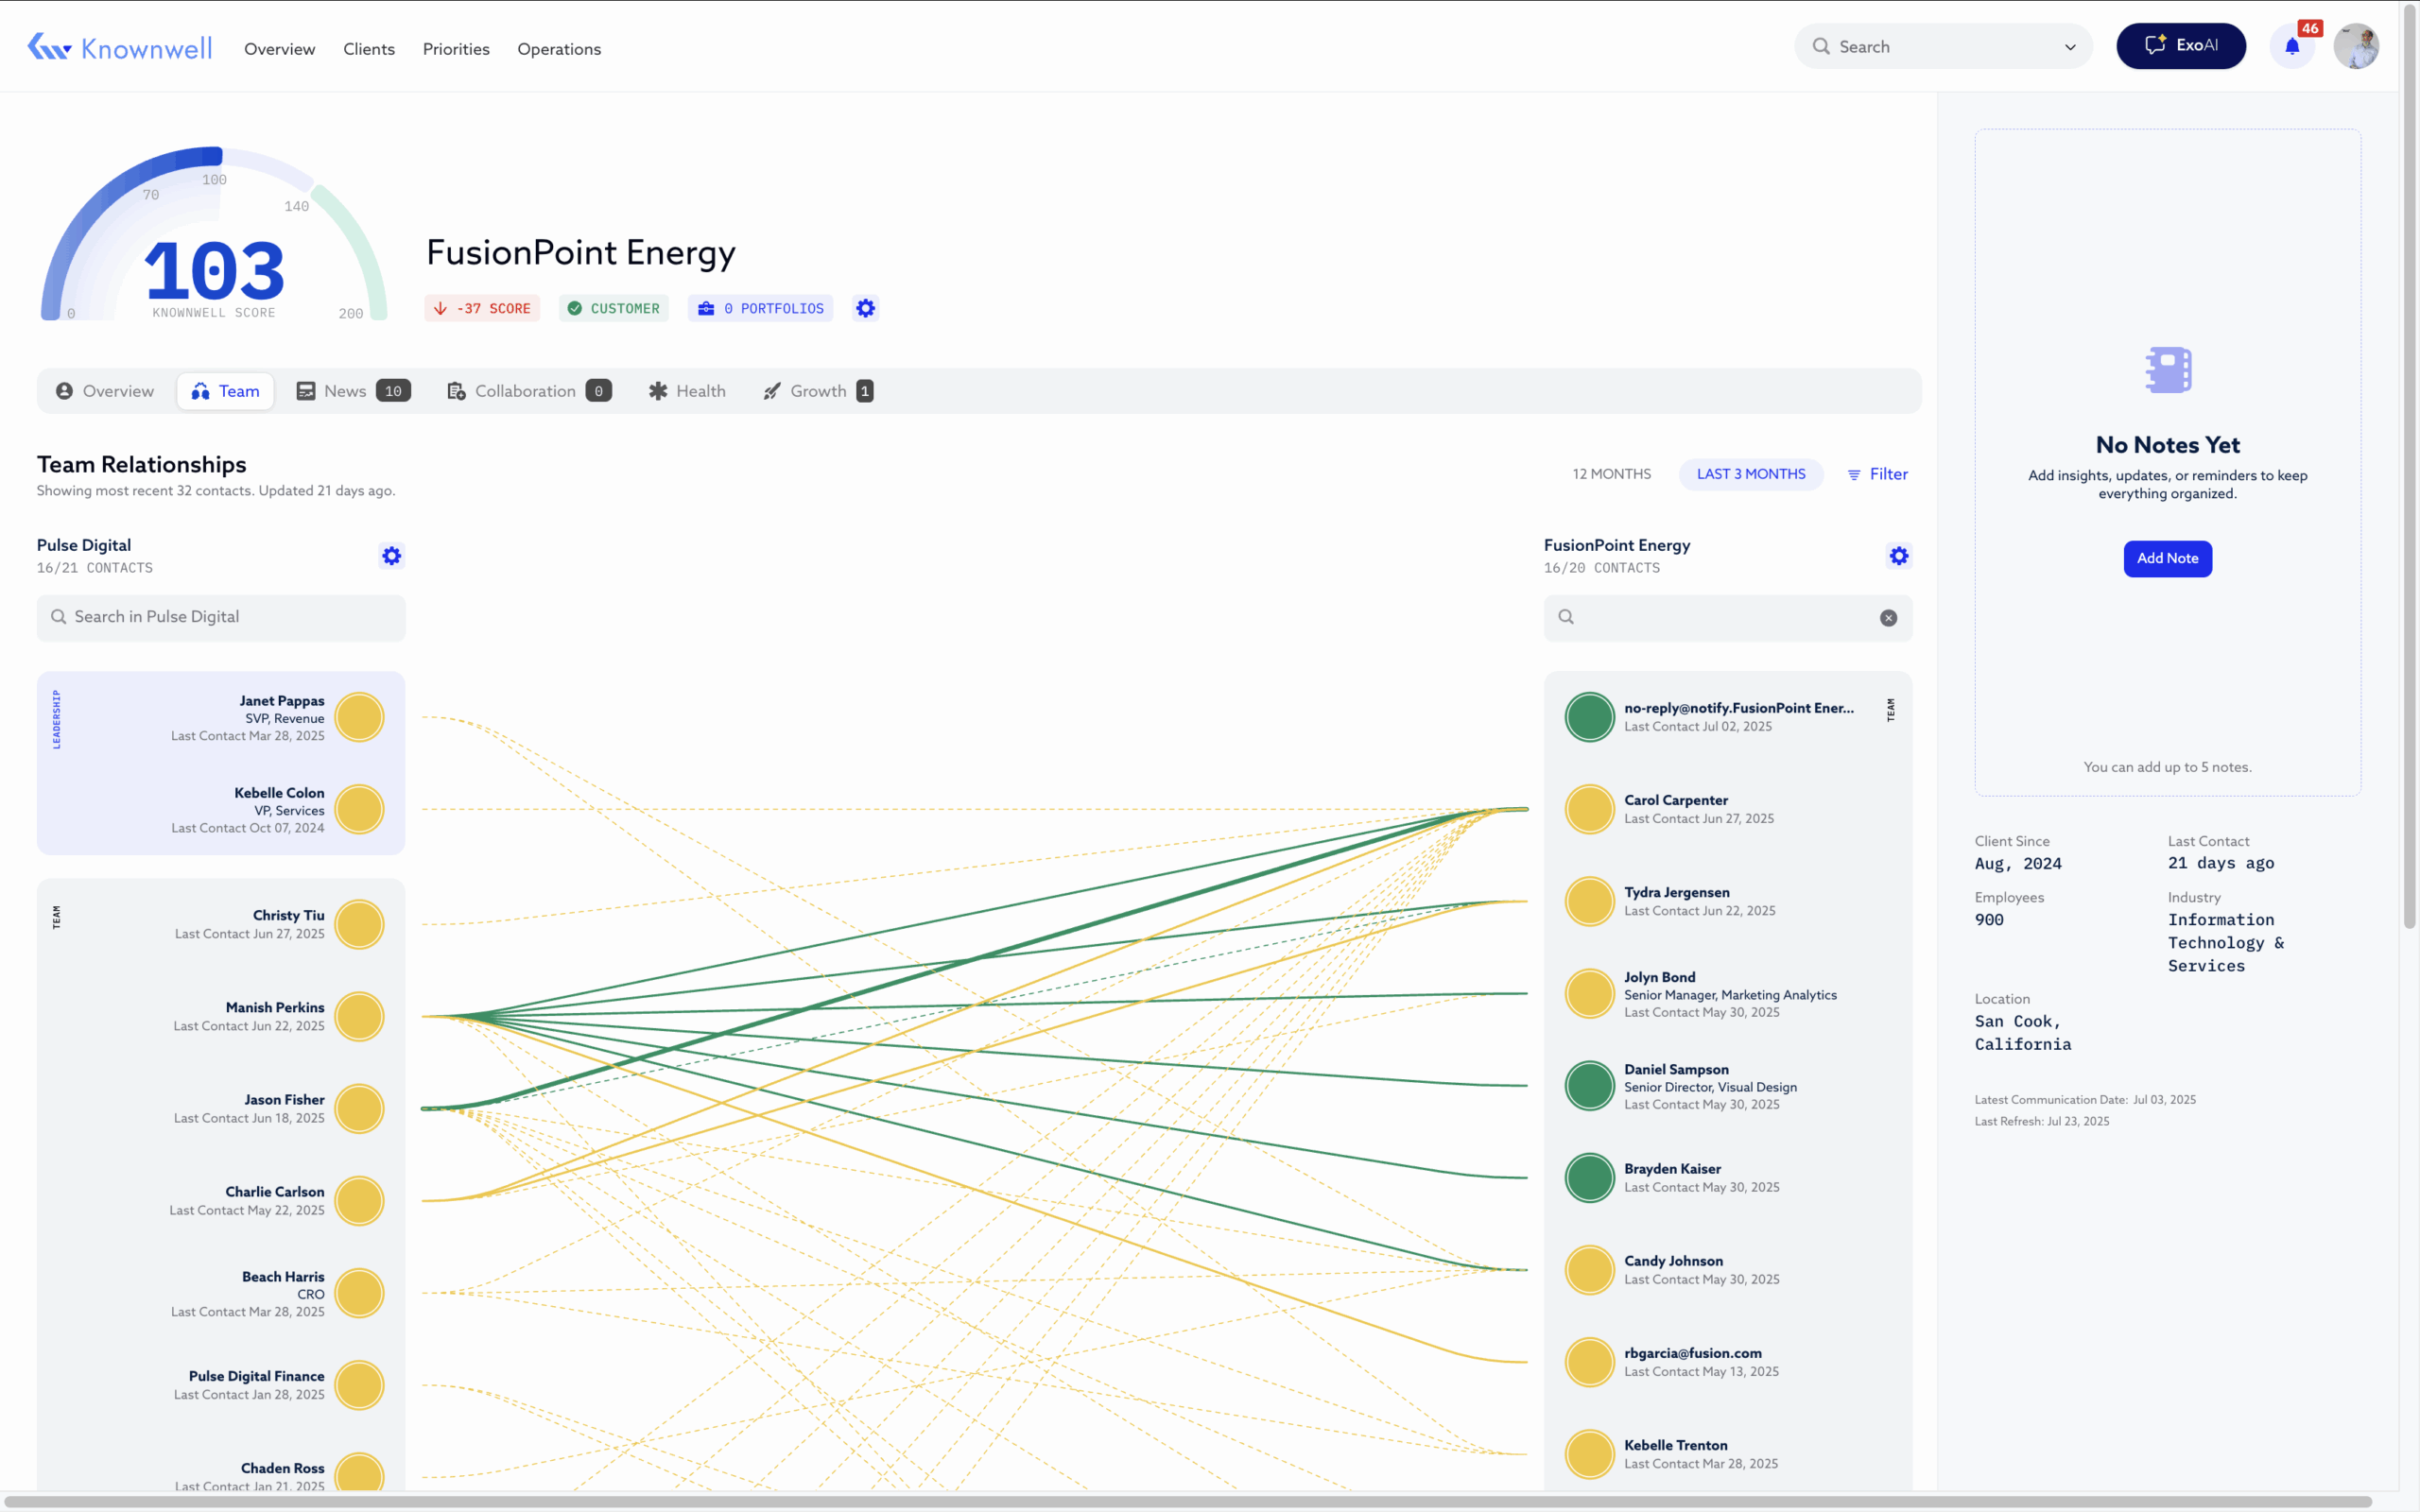This screenshot has width=2420, height=1512.
Task: Click Brayden Kaiser green contact circle
Action: (x=1590, y=1177)
